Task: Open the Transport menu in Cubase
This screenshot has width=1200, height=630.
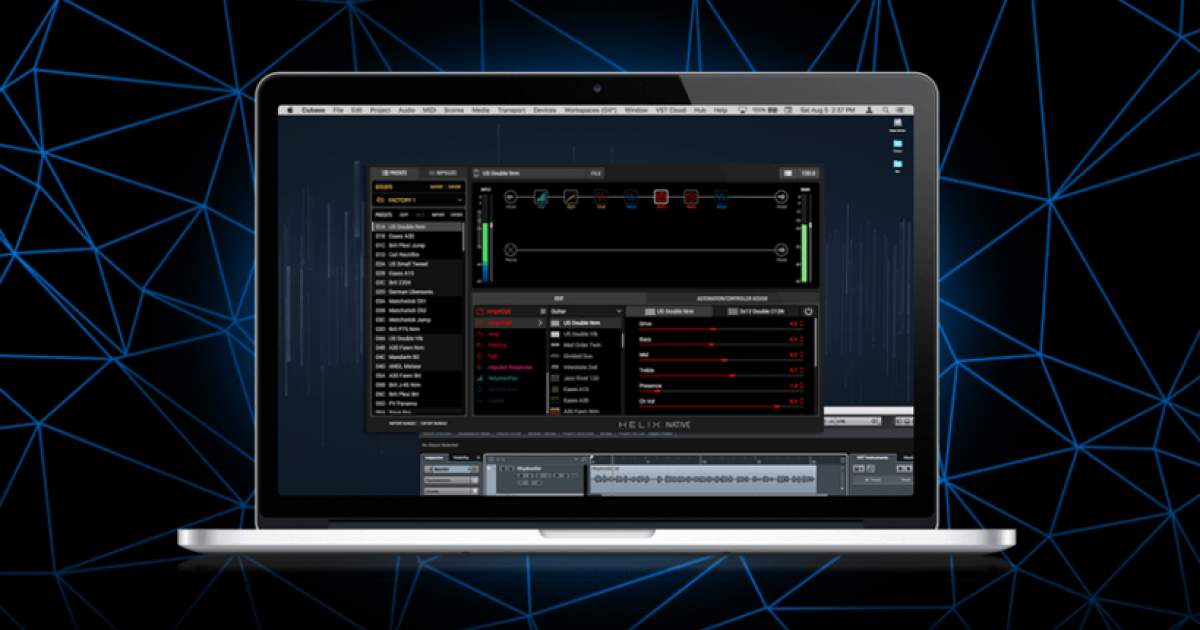Action: (510, 110)
